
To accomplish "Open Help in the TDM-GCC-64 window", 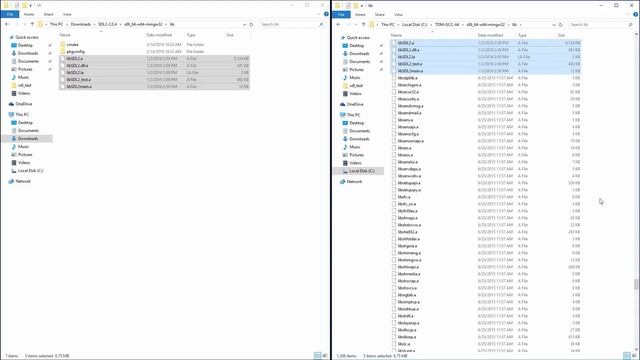I will click(x=636, y=14).
